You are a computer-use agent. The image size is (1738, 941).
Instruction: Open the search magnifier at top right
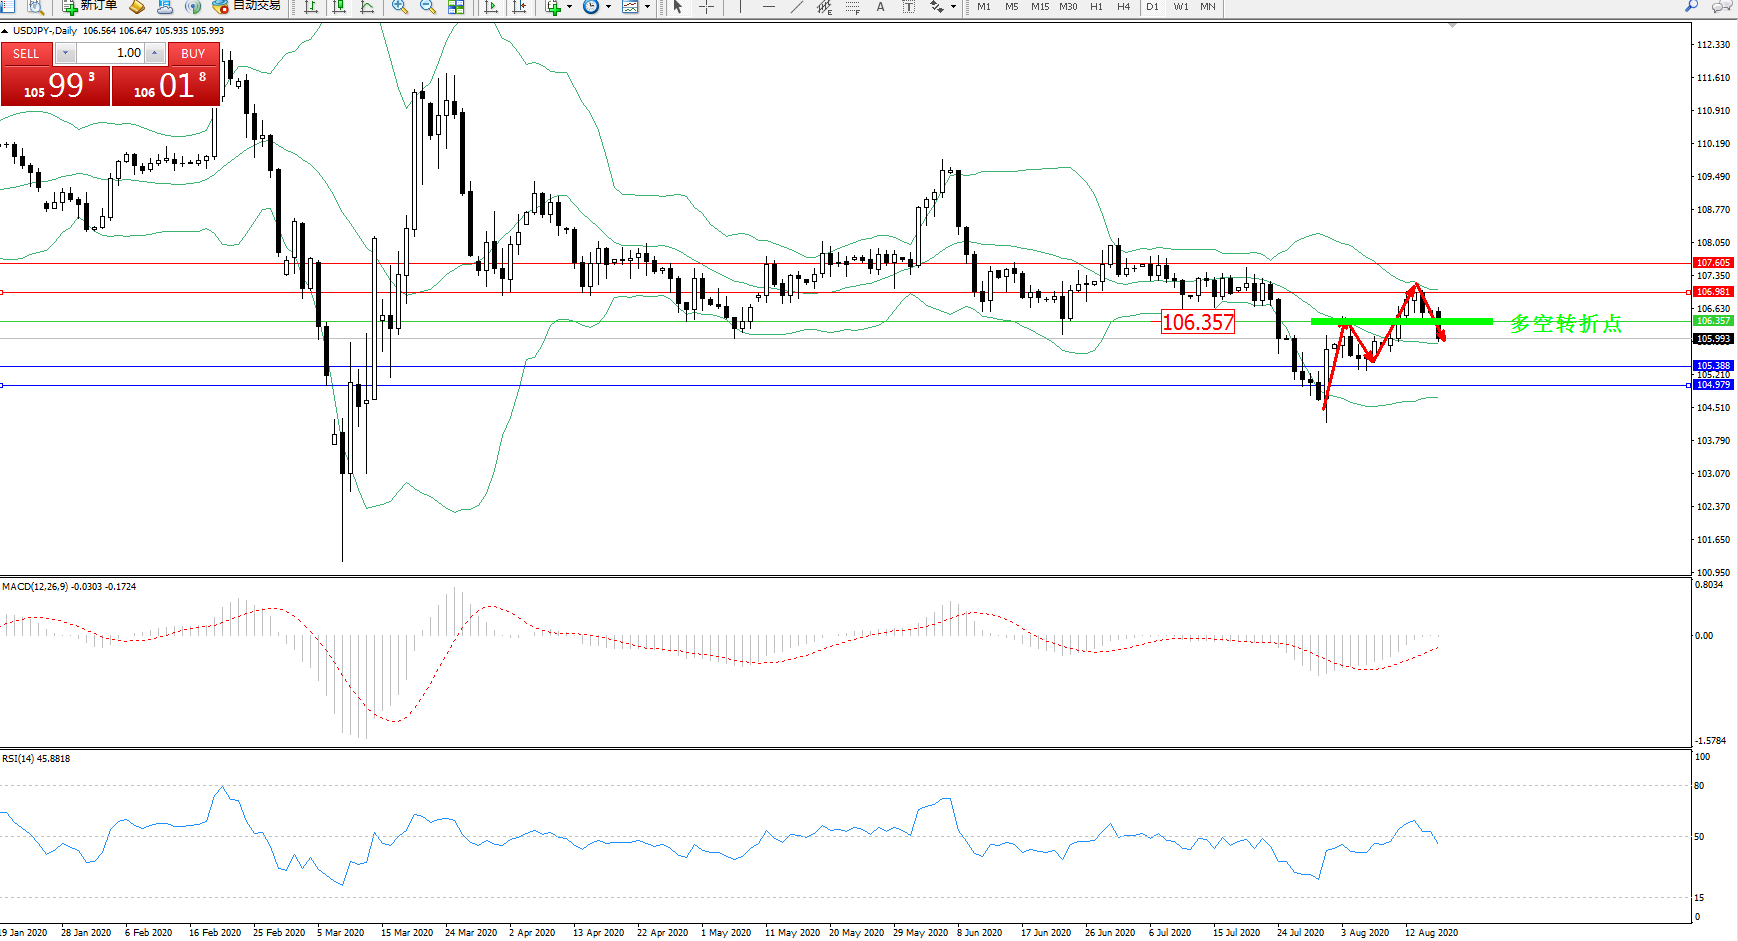[1691, 6]
